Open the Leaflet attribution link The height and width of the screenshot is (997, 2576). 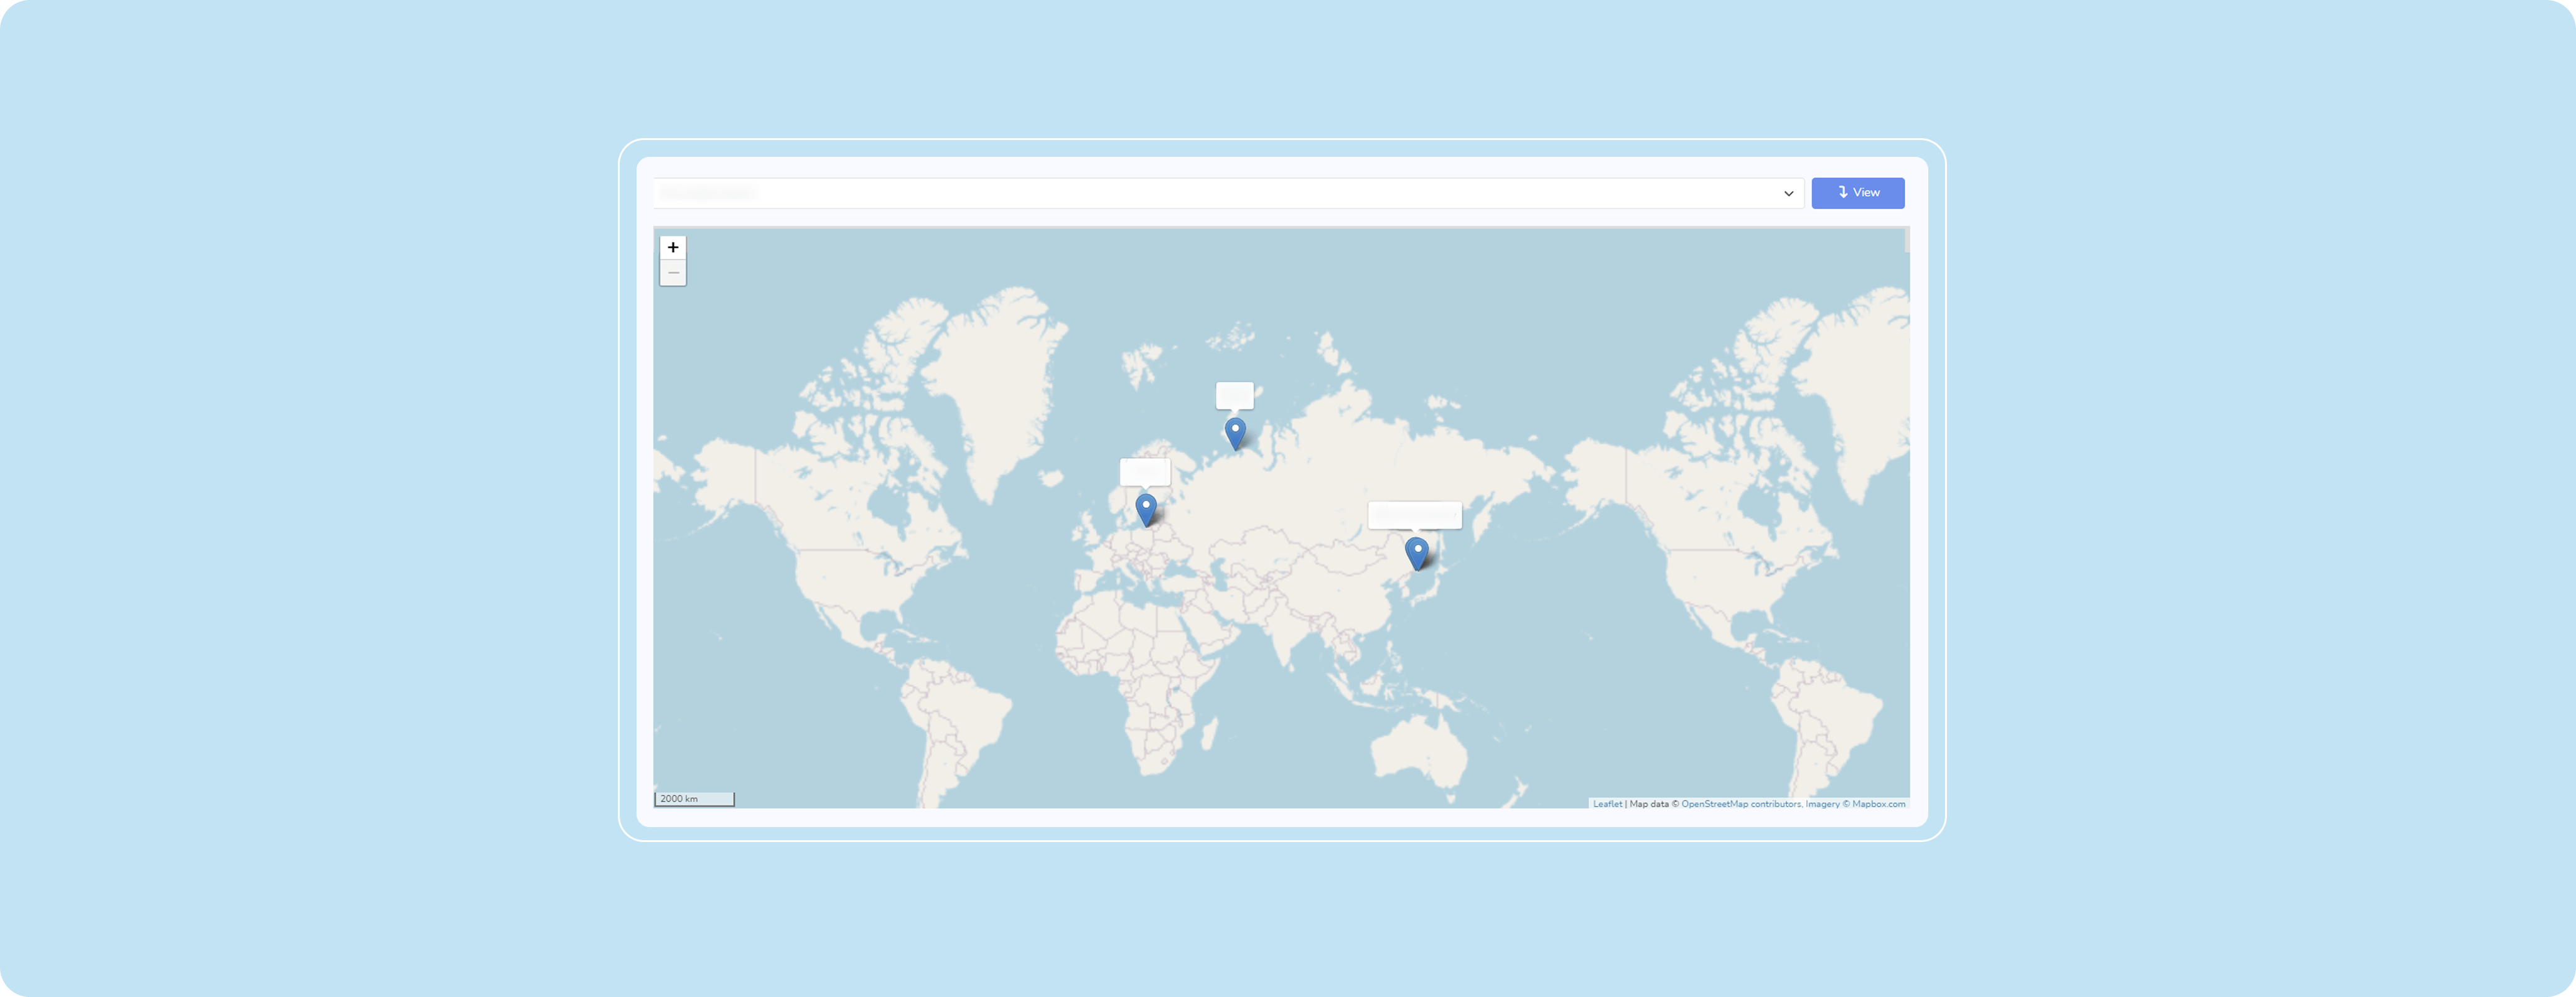click(x=1607, y=804)
